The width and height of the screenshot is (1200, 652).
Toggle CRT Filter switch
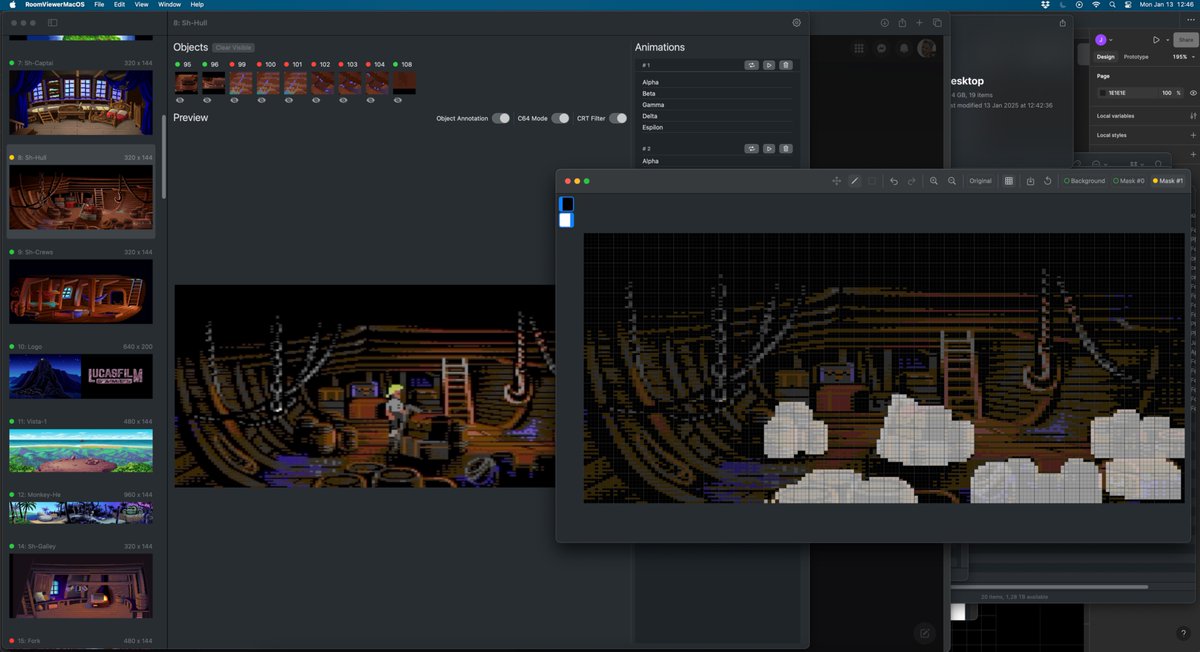tap(618, 118)
